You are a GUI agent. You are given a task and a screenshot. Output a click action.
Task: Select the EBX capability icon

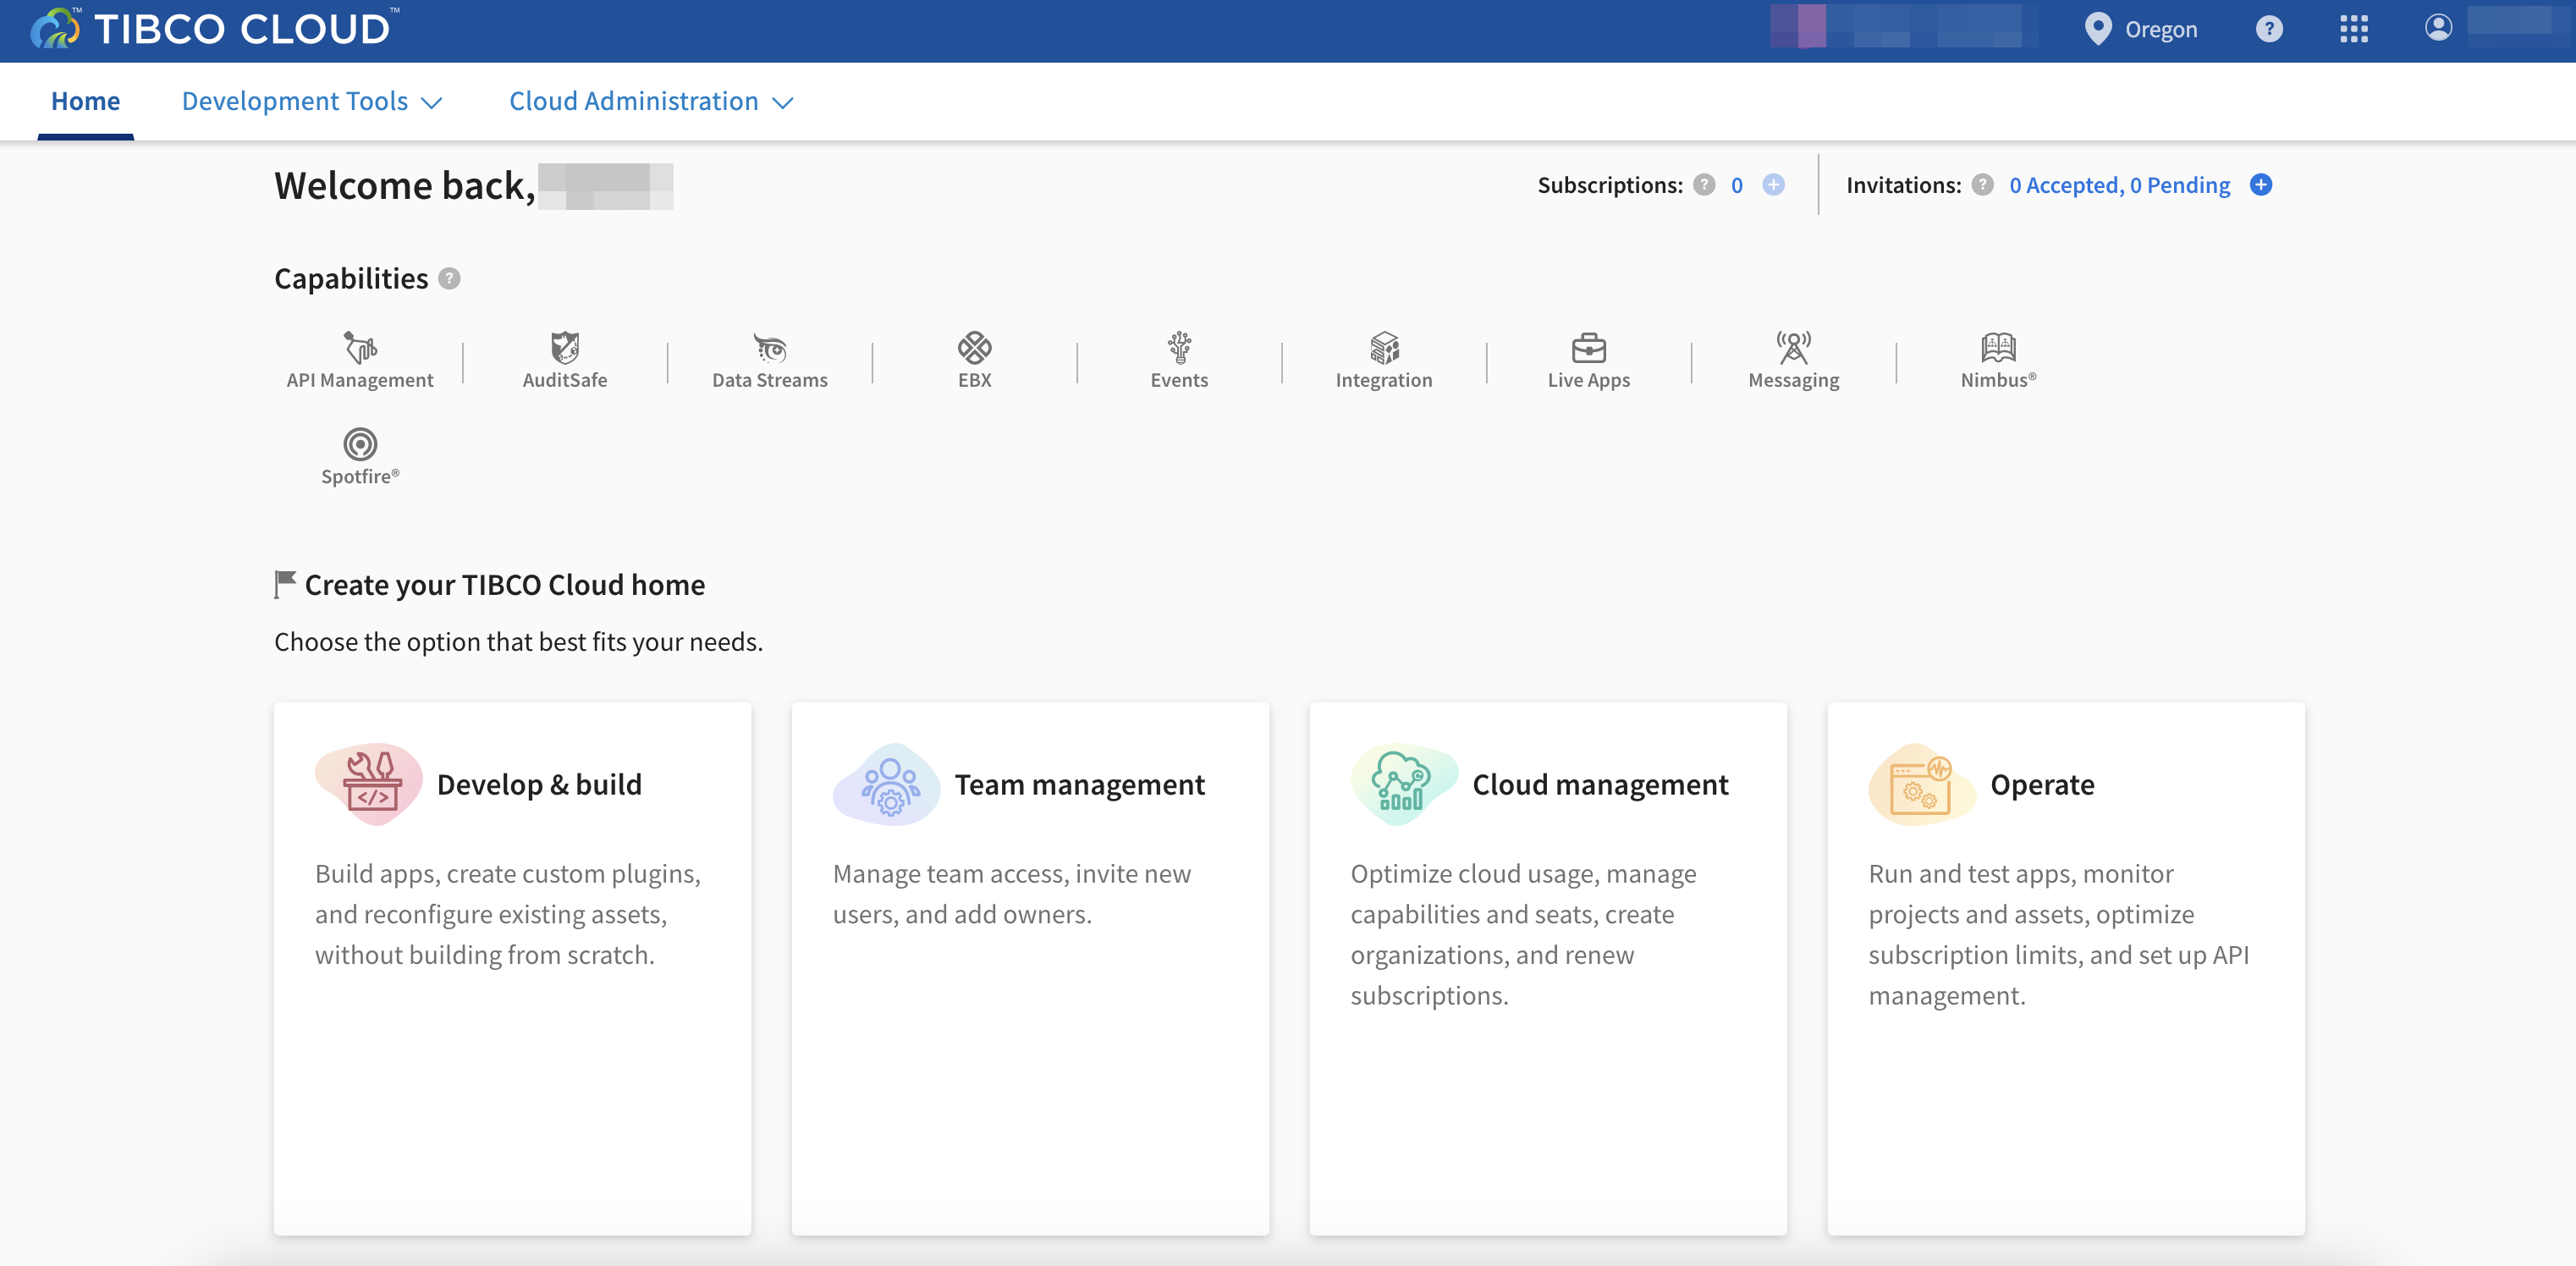point(974,347)
